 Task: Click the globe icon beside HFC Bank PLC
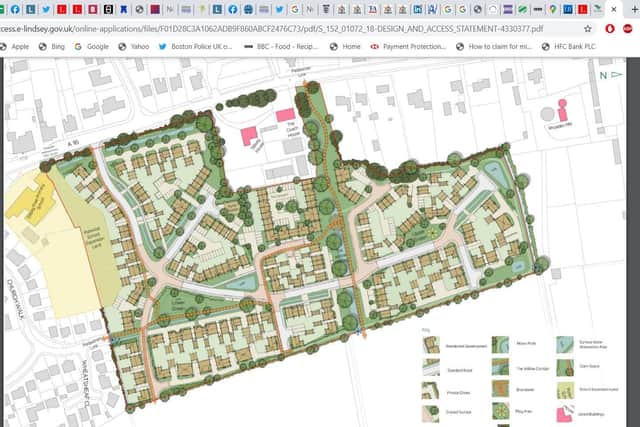pyautogui.click(x=546, y=47)
